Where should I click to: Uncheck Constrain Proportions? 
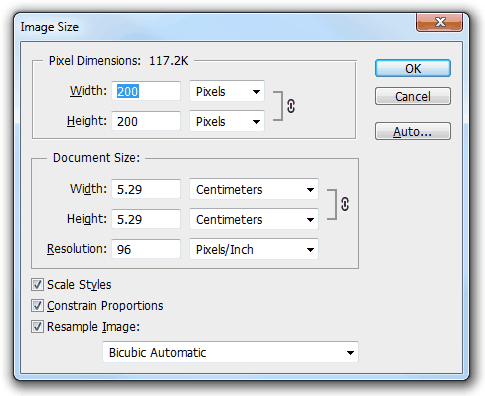37,306
